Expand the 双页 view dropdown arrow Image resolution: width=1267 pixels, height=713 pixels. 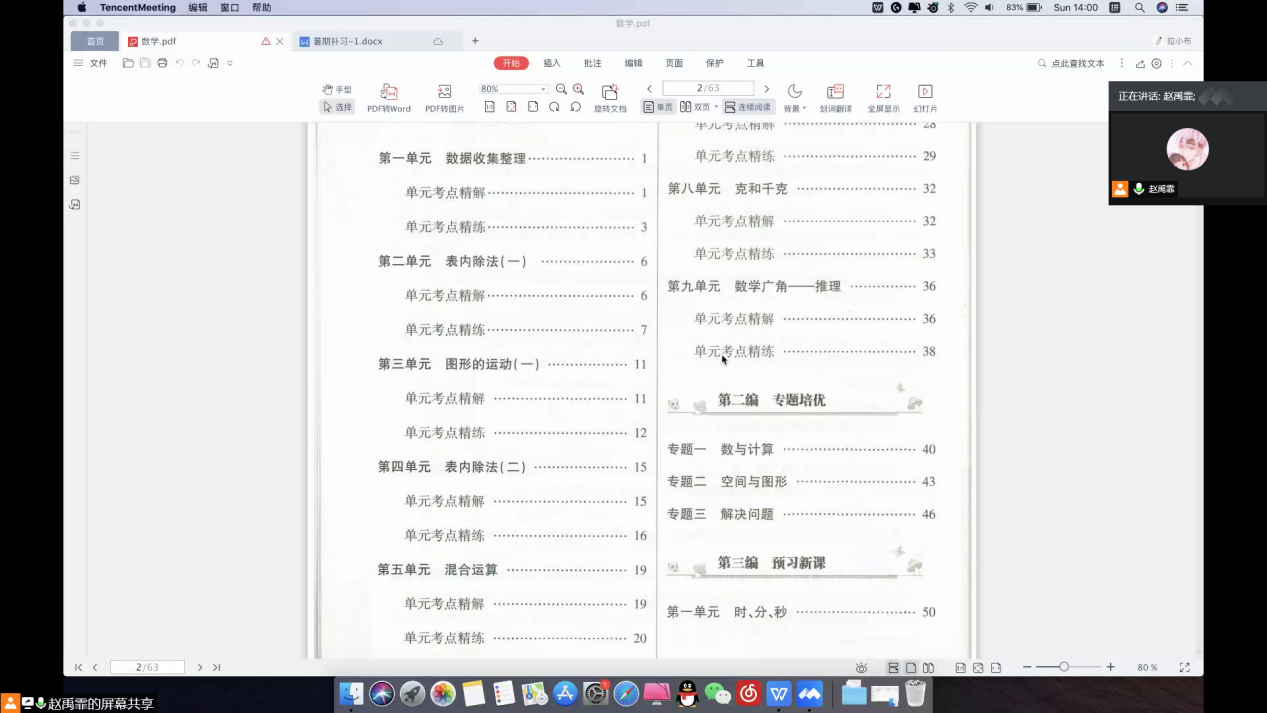pyautogui.click(x=717, y=107)
